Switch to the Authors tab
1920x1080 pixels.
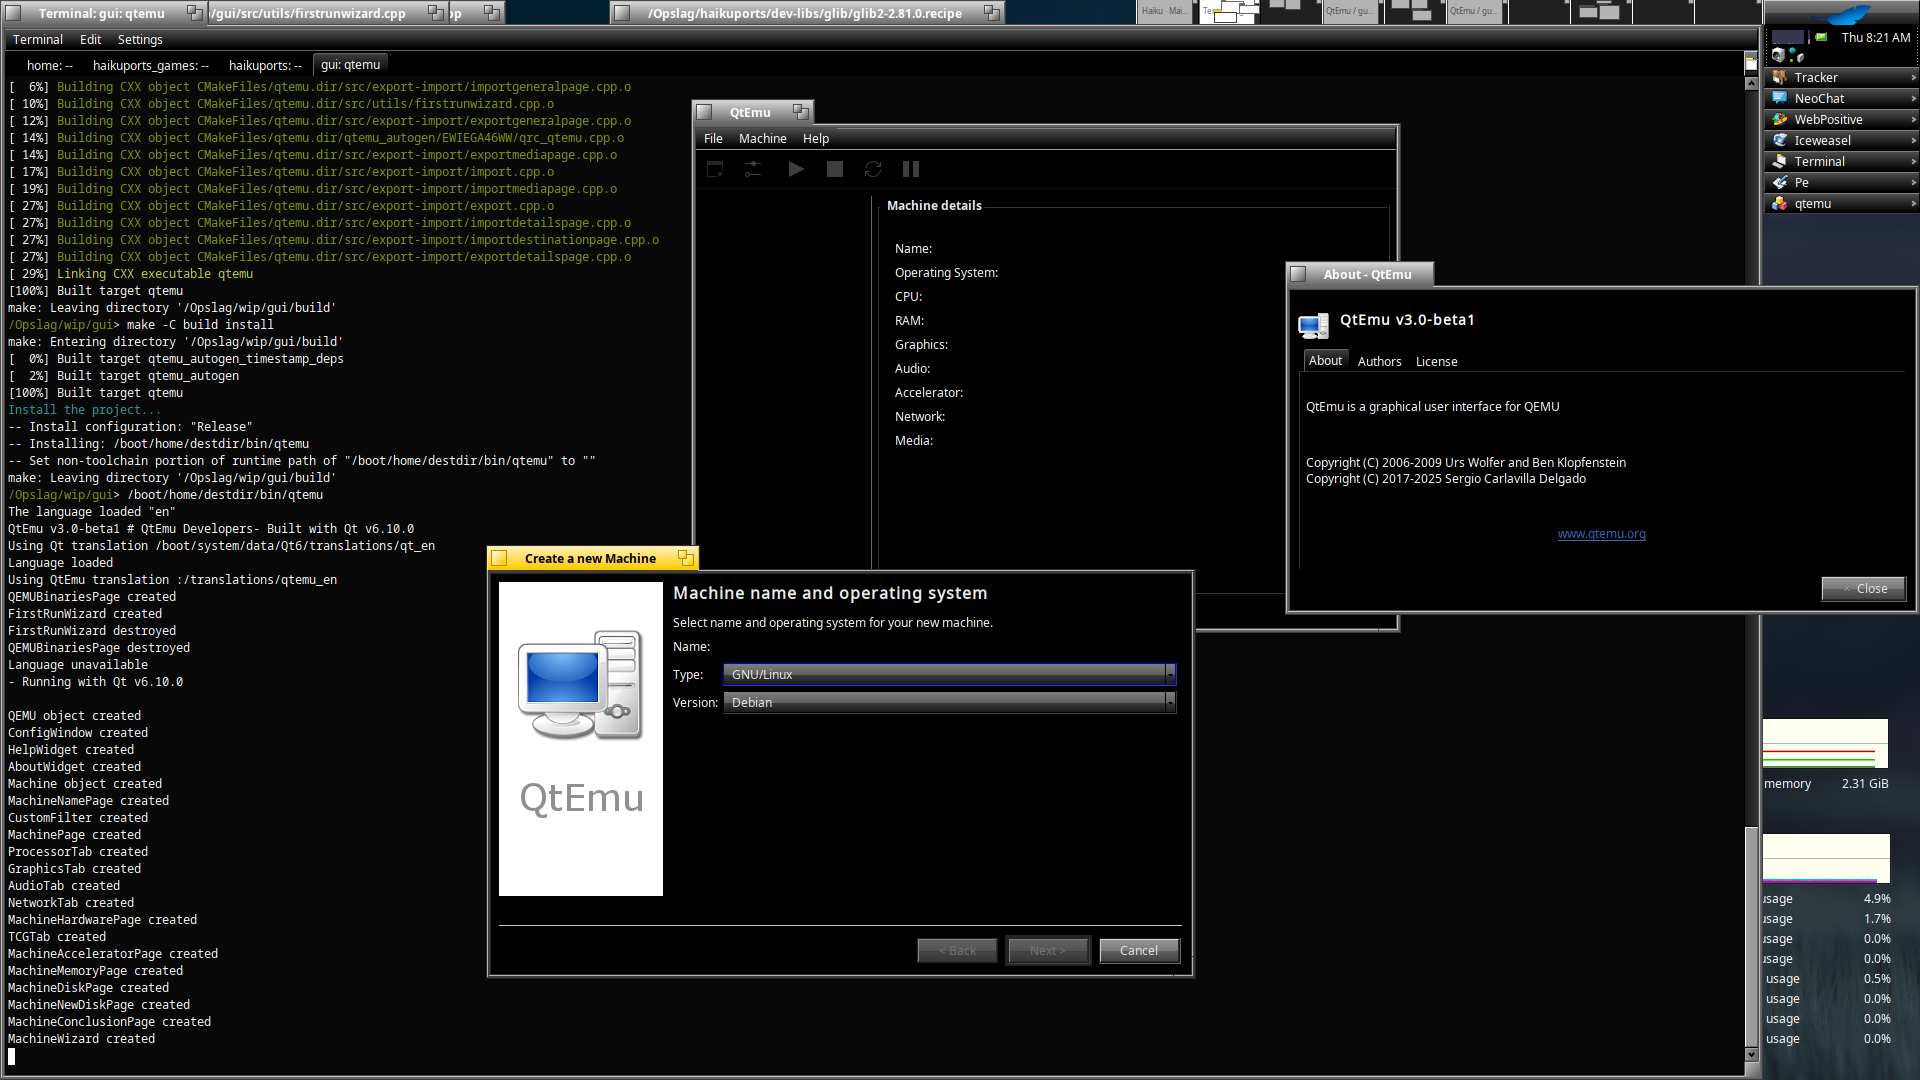click(x=1379, y=361)
